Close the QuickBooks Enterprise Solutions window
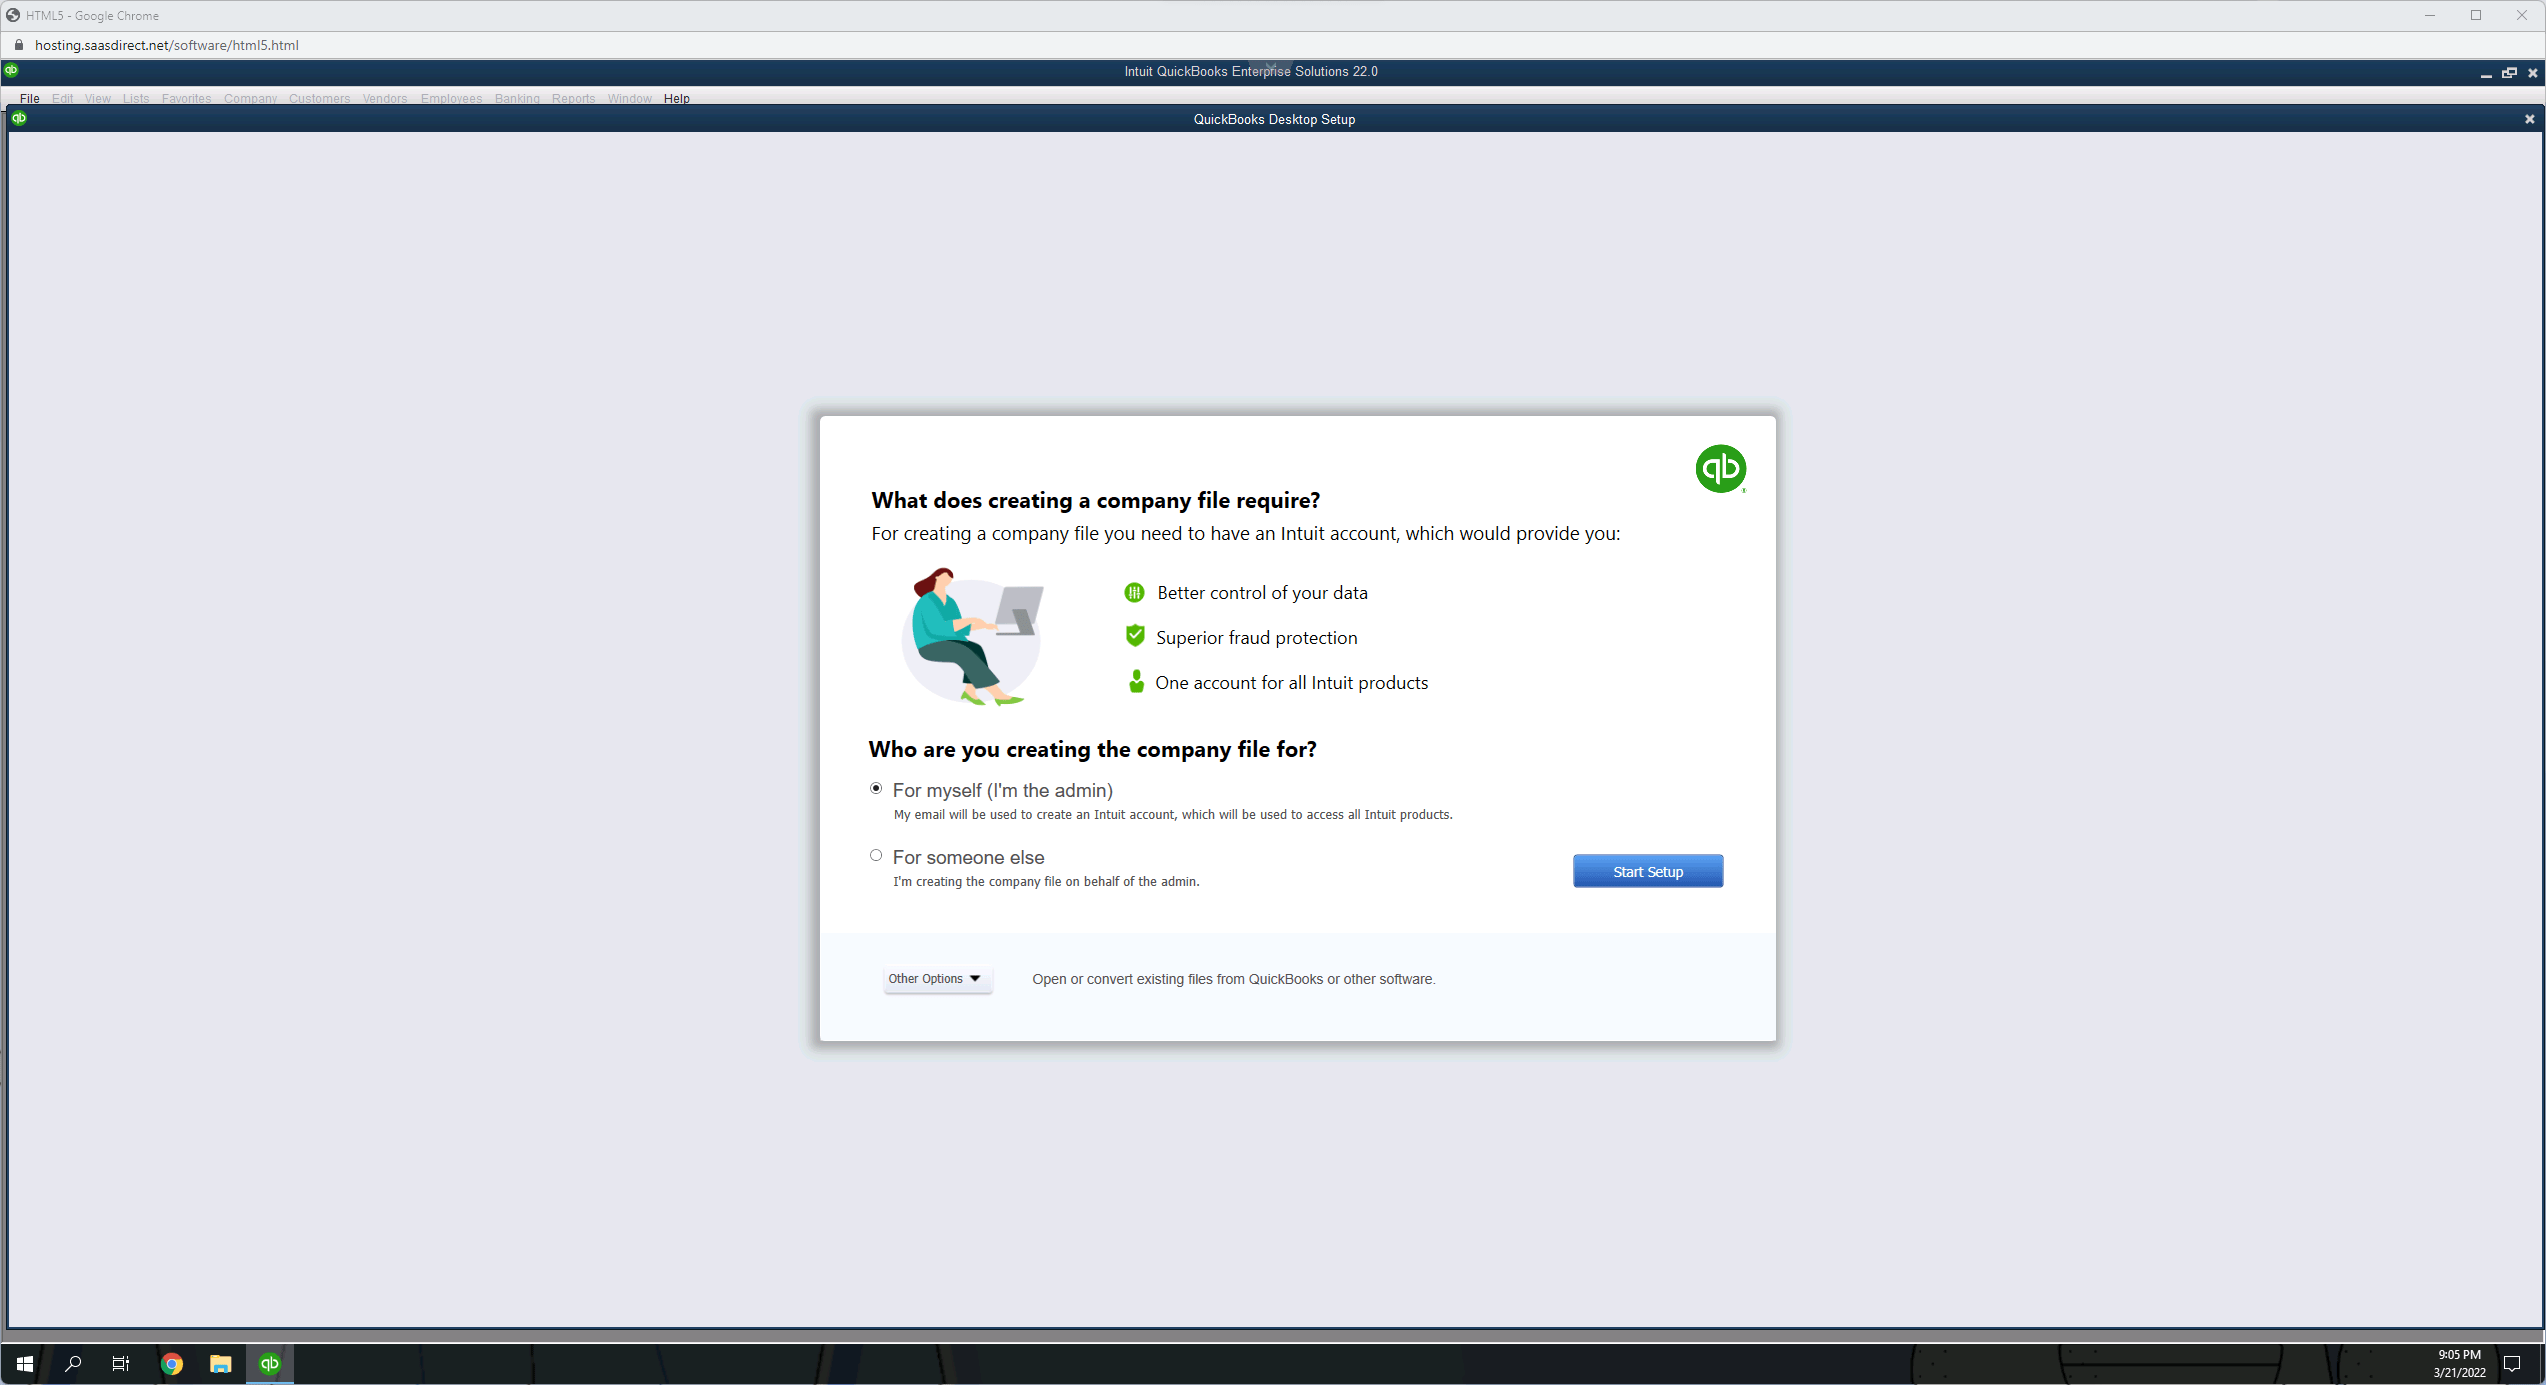This screenshot has height=1385, width=2546. click(2533, 73)
